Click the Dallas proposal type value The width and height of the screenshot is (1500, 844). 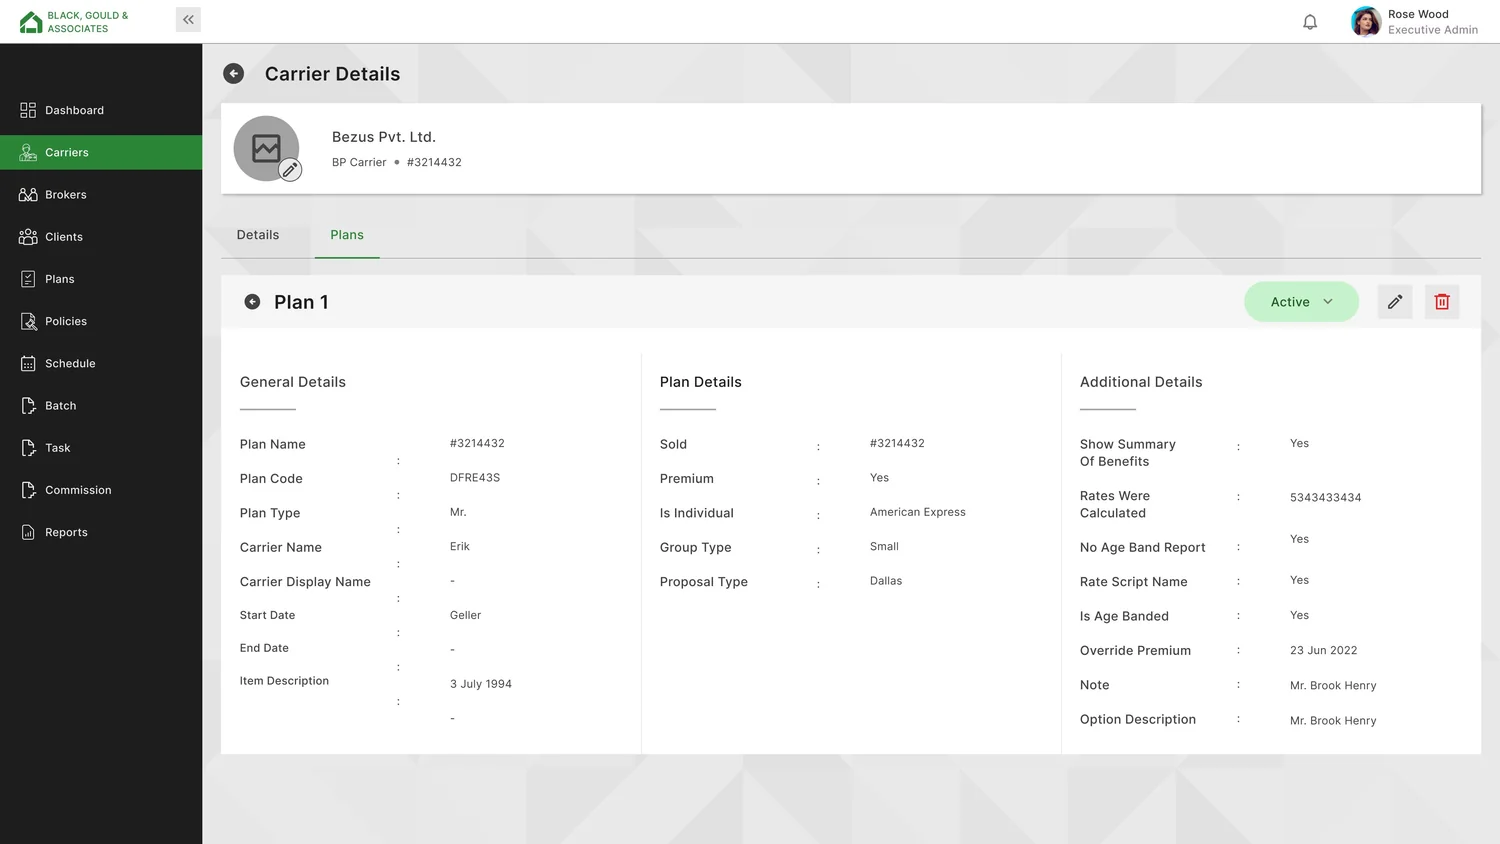coord(886,581)
